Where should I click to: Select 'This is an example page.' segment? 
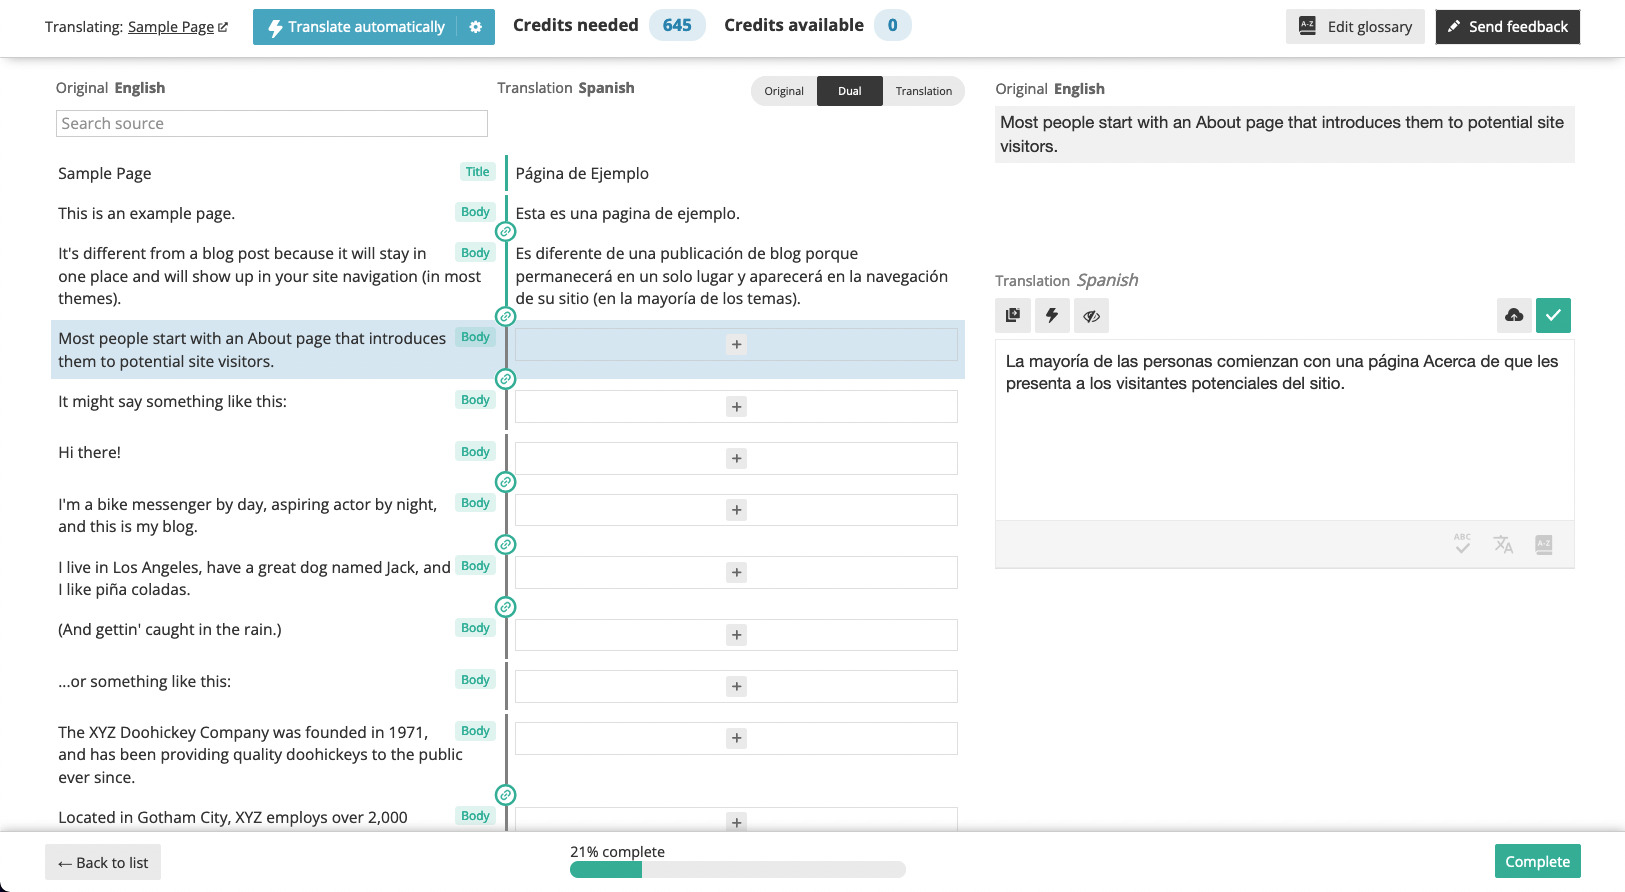pyautogui.click(x=147, y=213)
